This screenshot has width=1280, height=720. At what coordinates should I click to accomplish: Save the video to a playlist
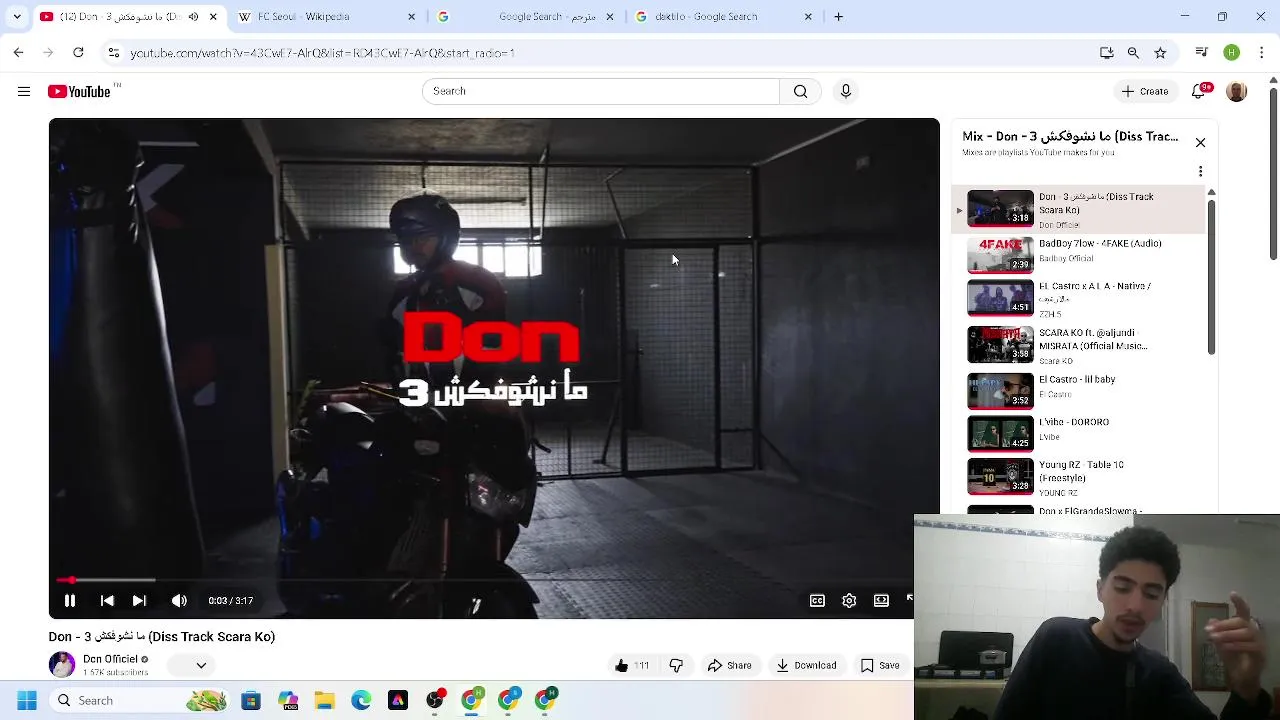tap(880, 665)
